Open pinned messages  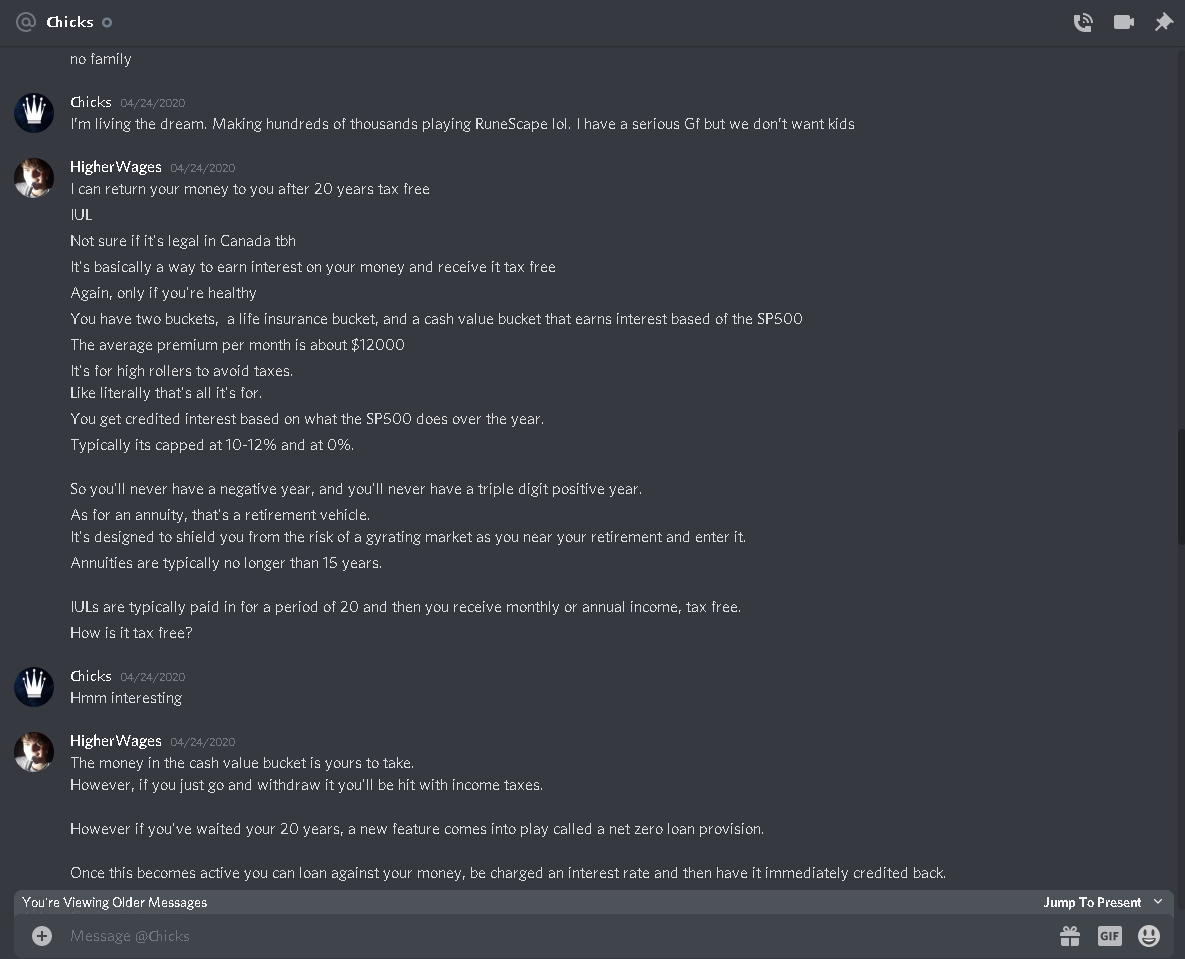(1163, 22)
